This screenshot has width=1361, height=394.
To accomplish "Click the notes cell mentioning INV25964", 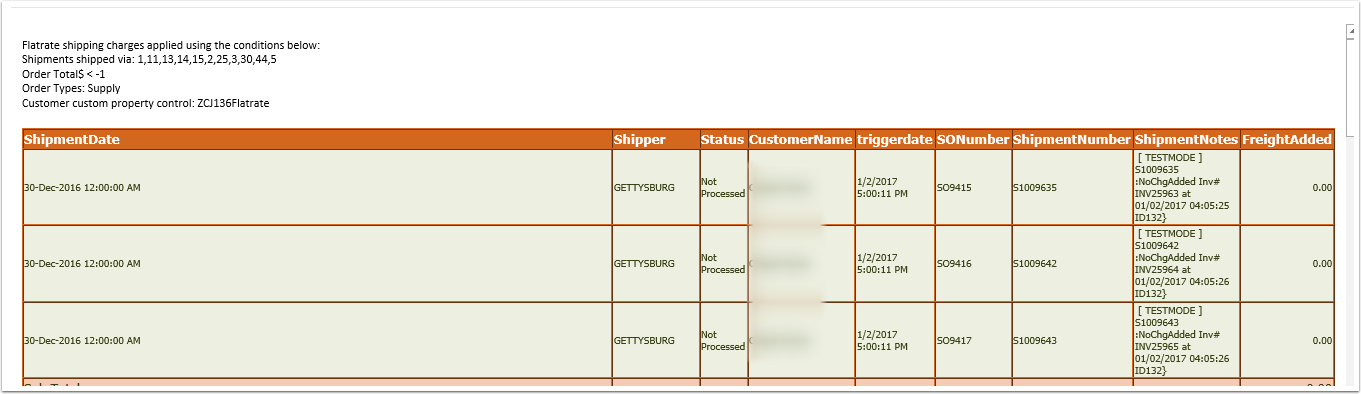I will 1186,264.
